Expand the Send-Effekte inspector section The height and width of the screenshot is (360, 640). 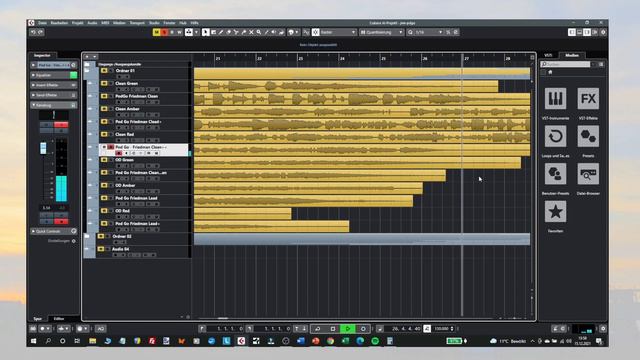tap(54, 95)
